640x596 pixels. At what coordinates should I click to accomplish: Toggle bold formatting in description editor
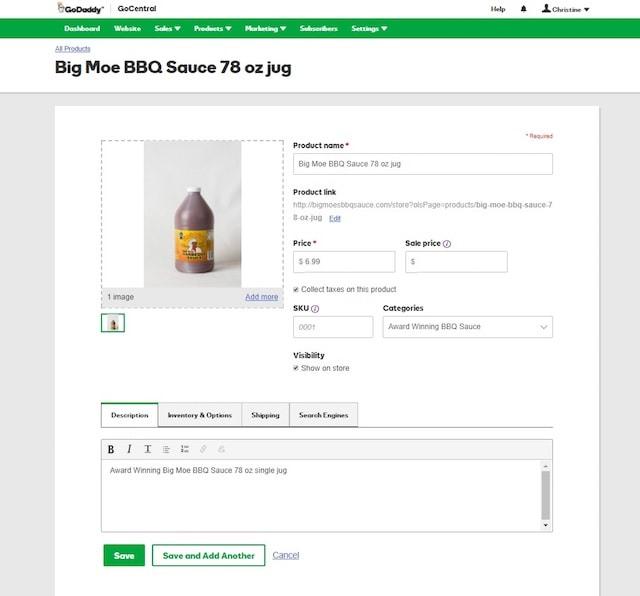click(111, 449)
